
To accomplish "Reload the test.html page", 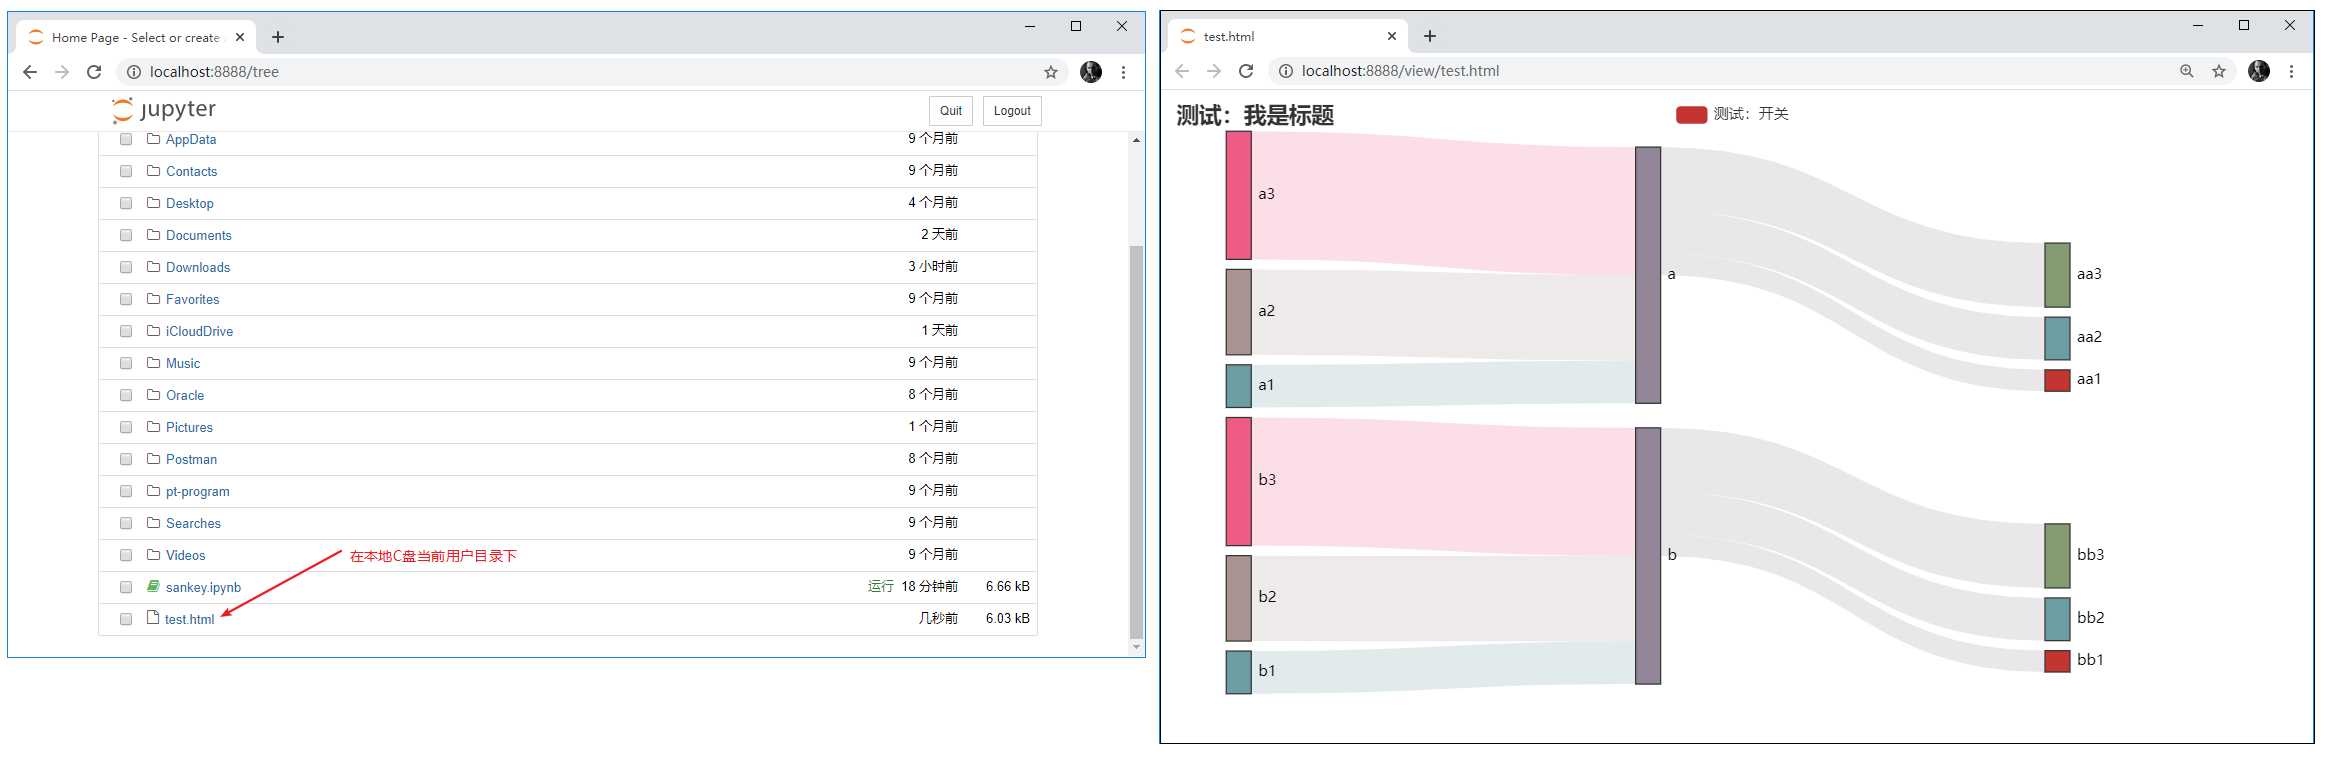I will coord(1245,71).
